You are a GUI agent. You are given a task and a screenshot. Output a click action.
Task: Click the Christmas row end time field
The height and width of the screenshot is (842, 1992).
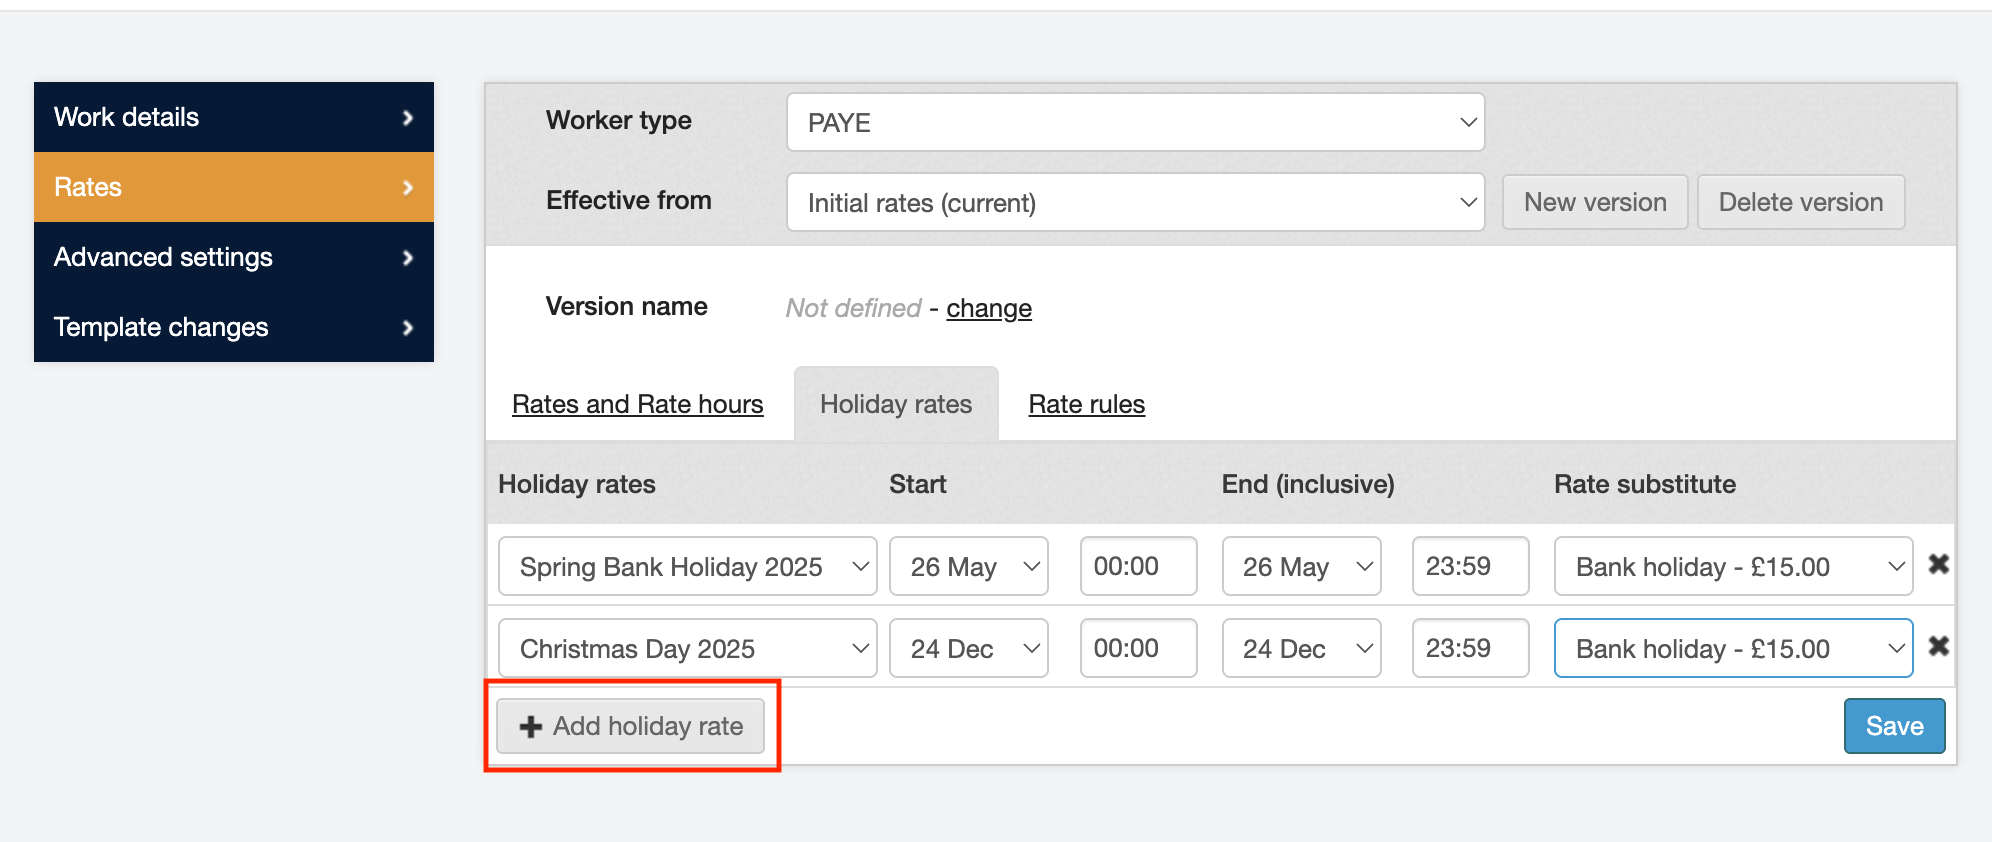[x=1470, y=649]
